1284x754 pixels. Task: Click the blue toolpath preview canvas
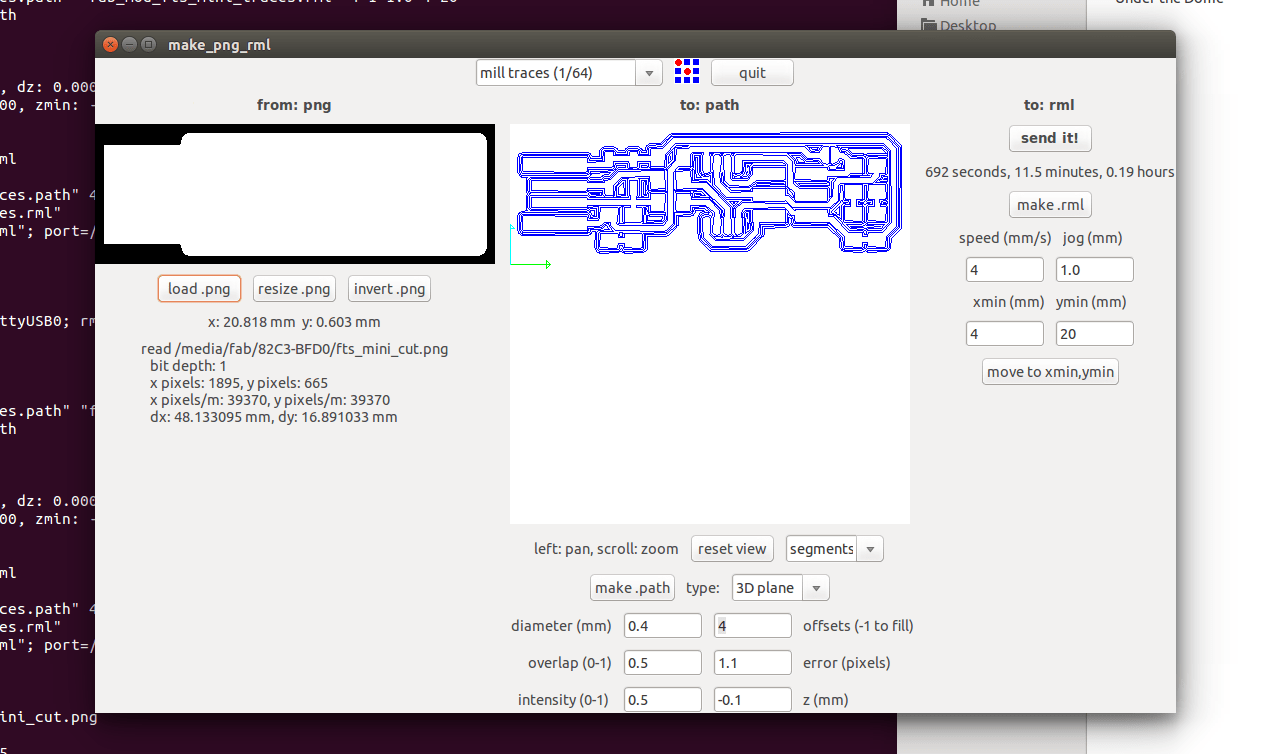click(710, 324)
